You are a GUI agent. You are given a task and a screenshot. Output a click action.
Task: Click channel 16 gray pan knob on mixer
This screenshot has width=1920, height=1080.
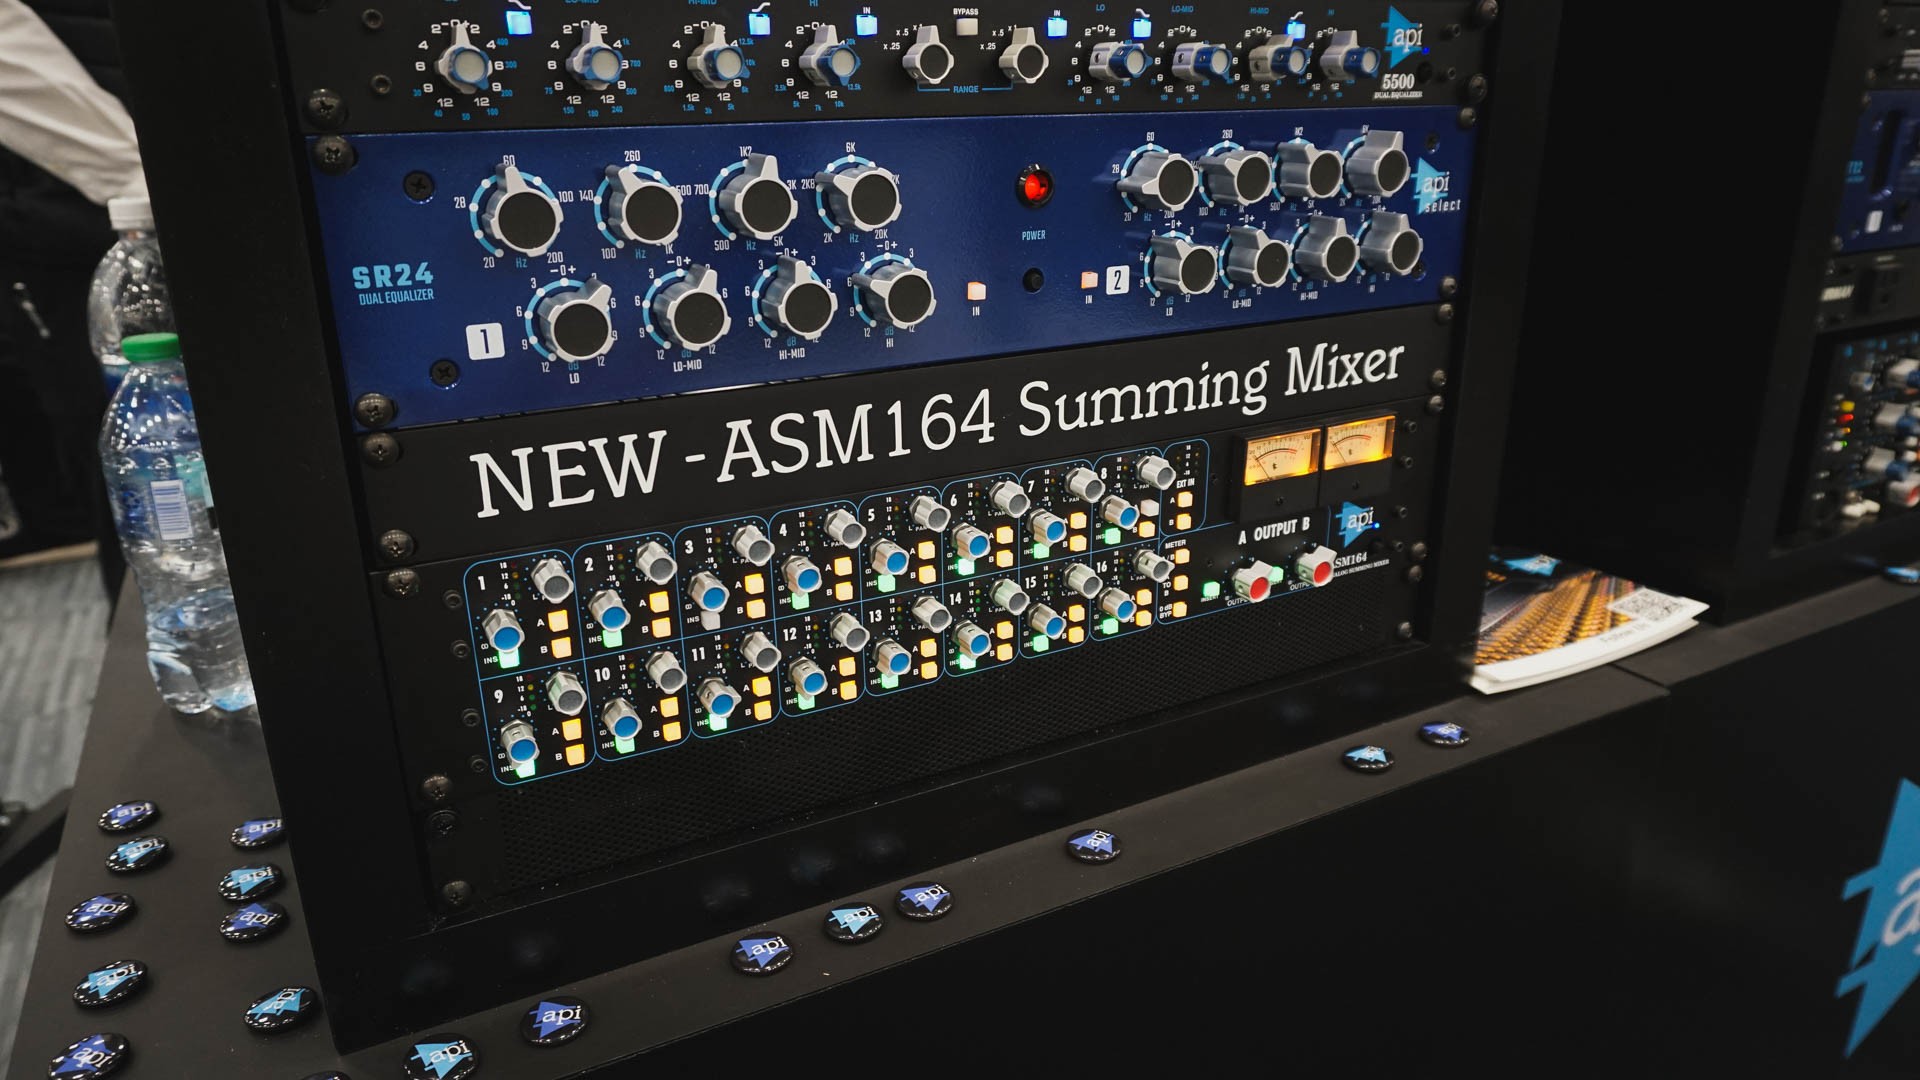coord(1153,566)
